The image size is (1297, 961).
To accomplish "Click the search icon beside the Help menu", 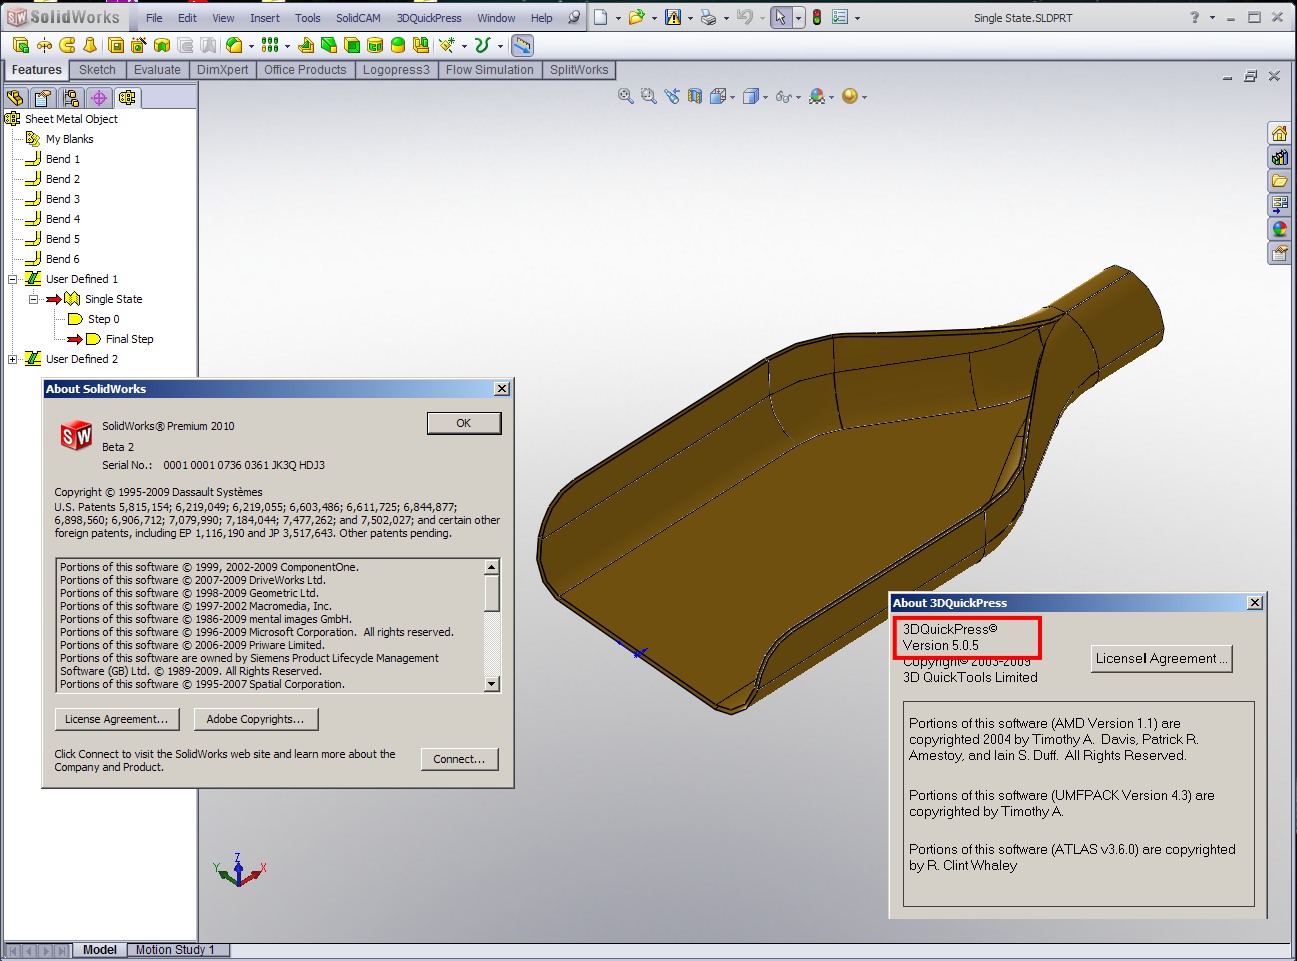I will (x=574, y=17).
